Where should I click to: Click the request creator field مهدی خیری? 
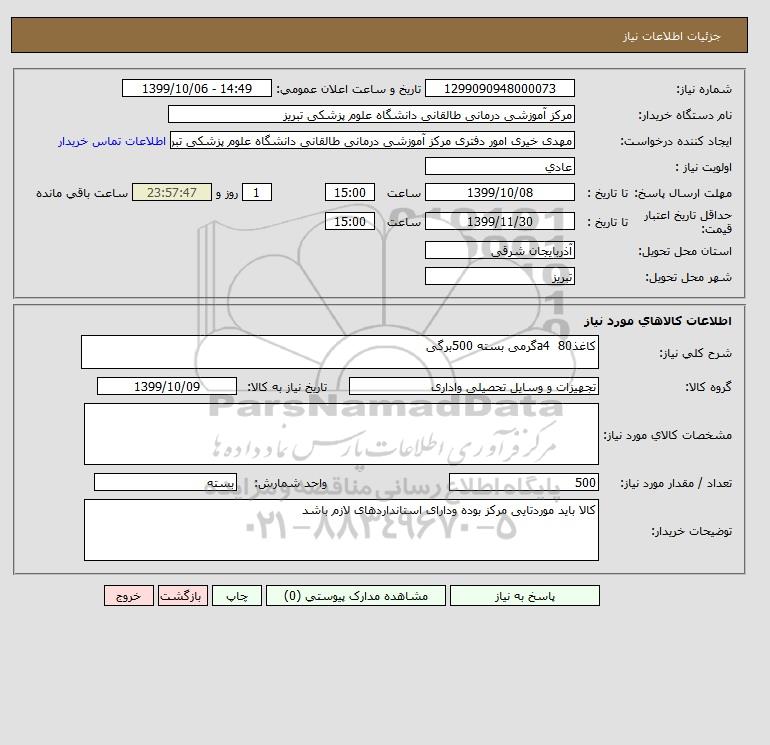coord(372,140)
